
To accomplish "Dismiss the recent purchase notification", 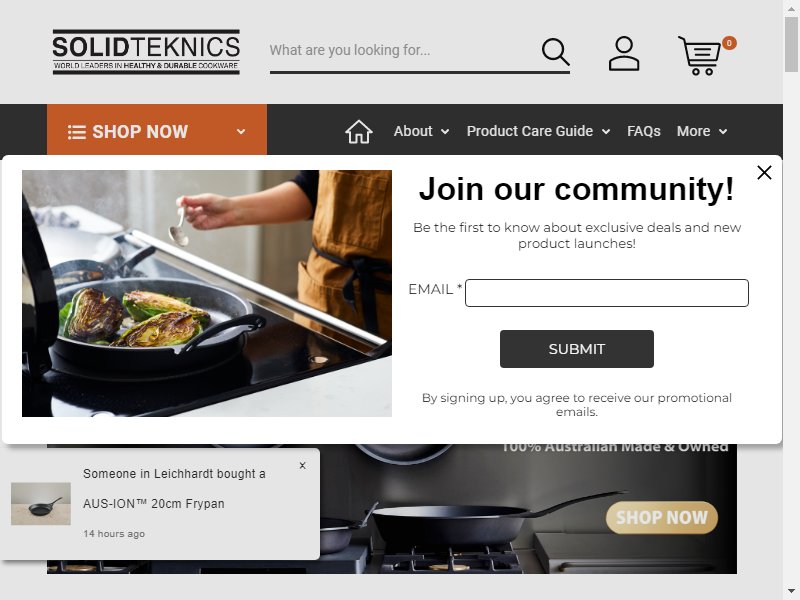I will pyautogui.click(x=303, y=465).
